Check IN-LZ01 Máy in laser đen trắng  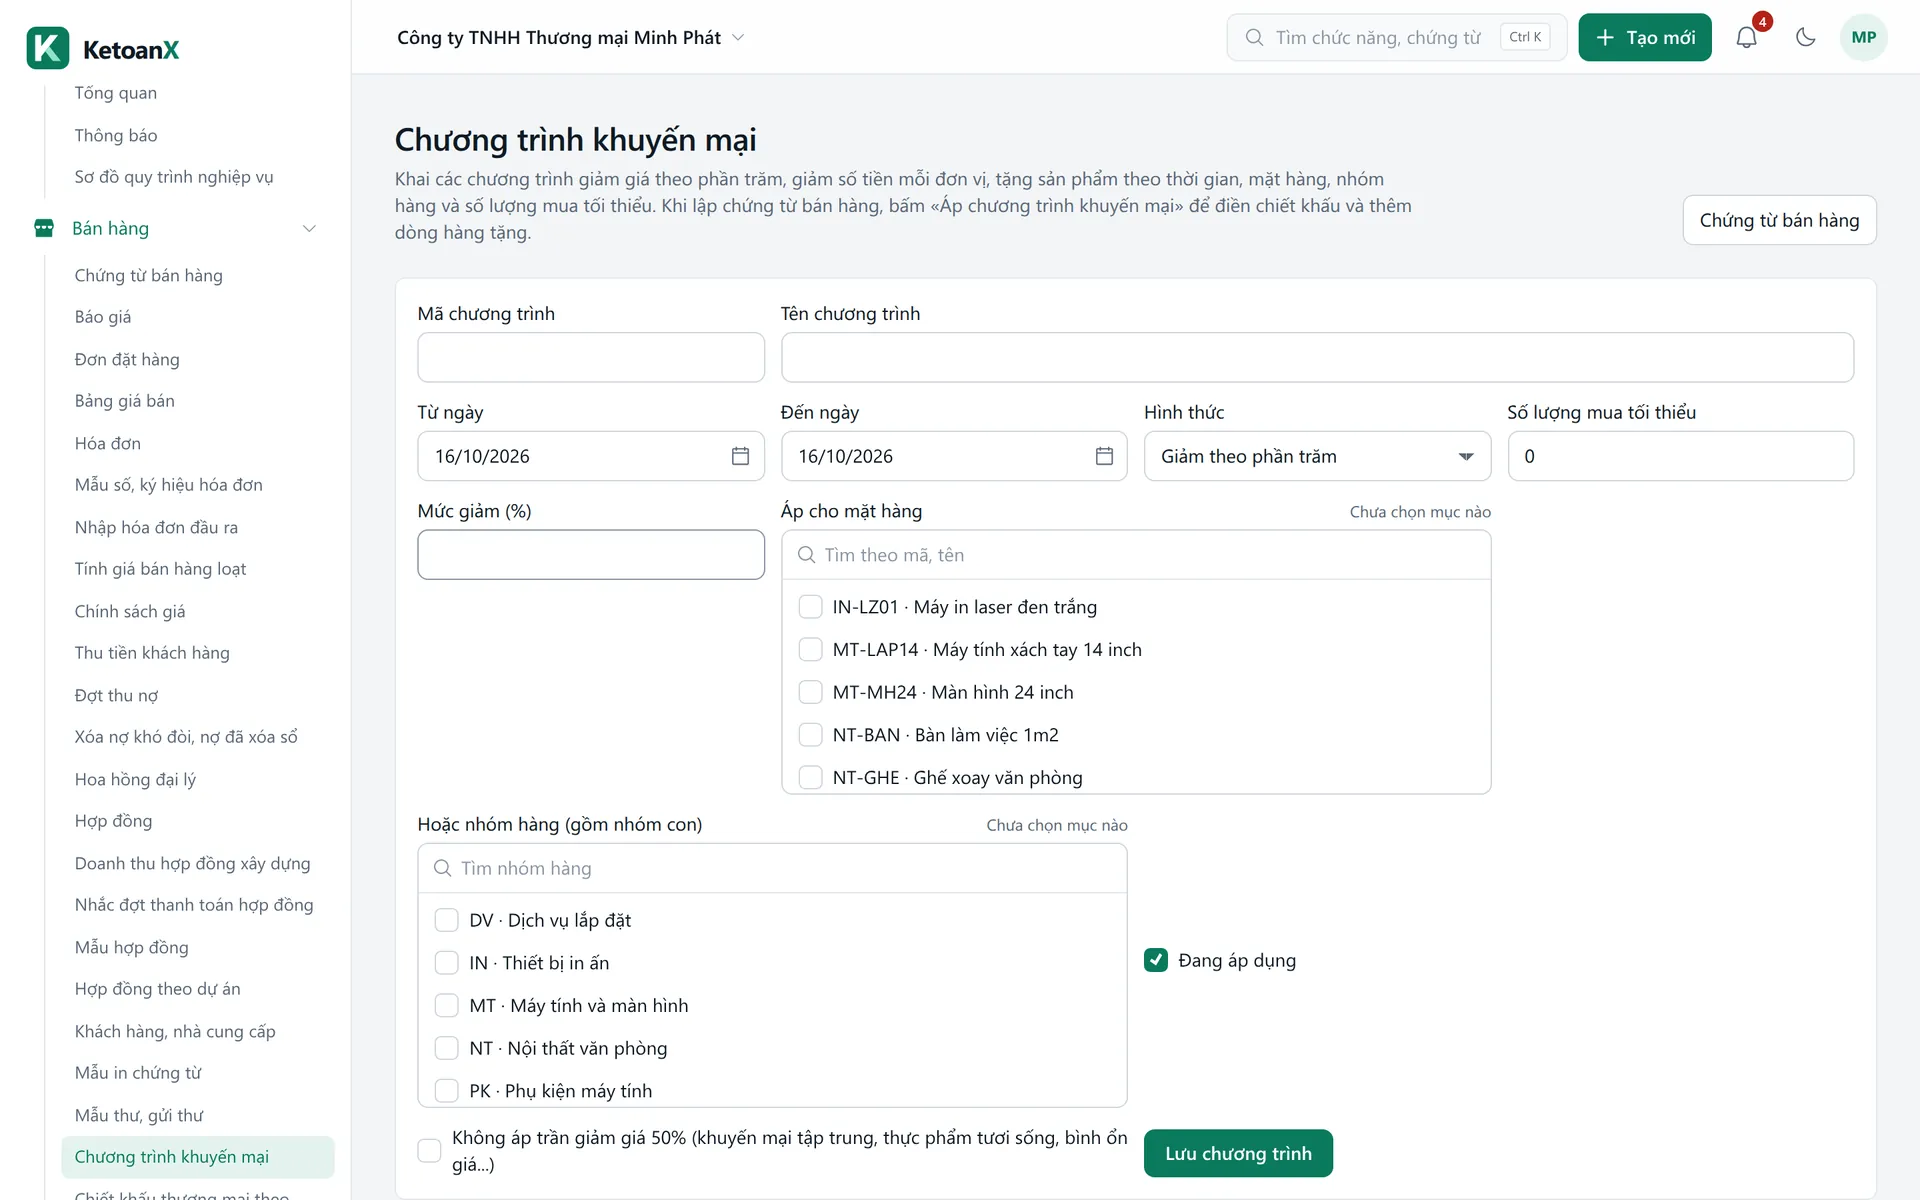pos(810,607)
